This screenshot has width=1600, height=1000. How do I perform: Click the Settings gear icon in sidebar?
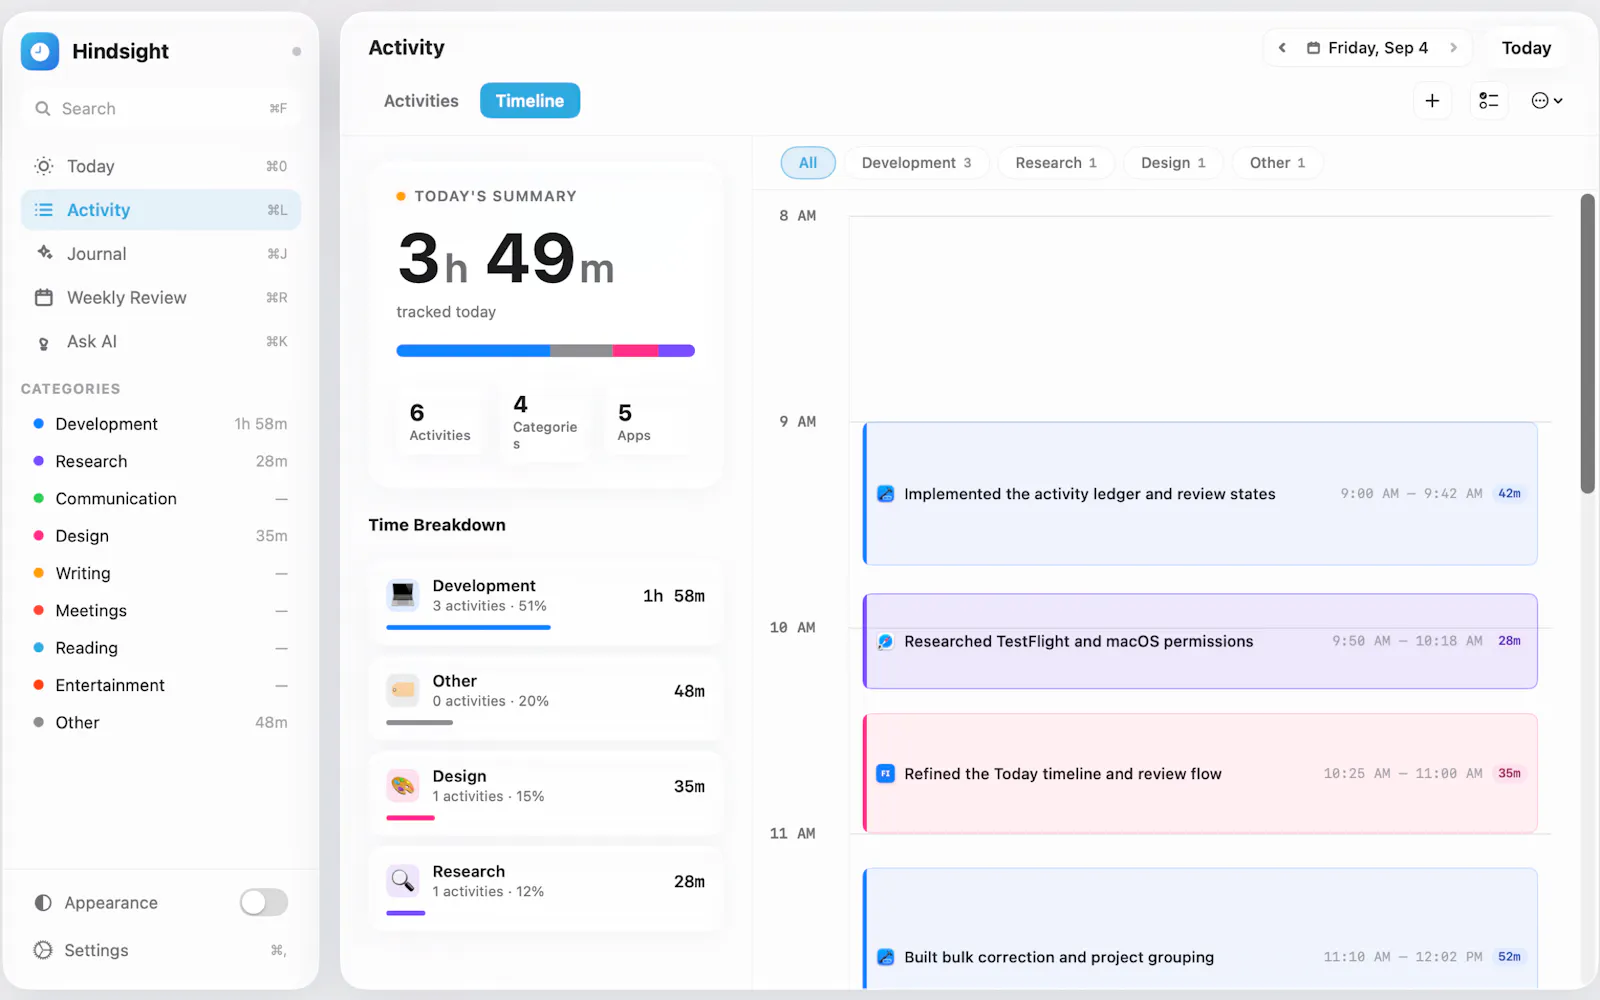coord(43,950)
